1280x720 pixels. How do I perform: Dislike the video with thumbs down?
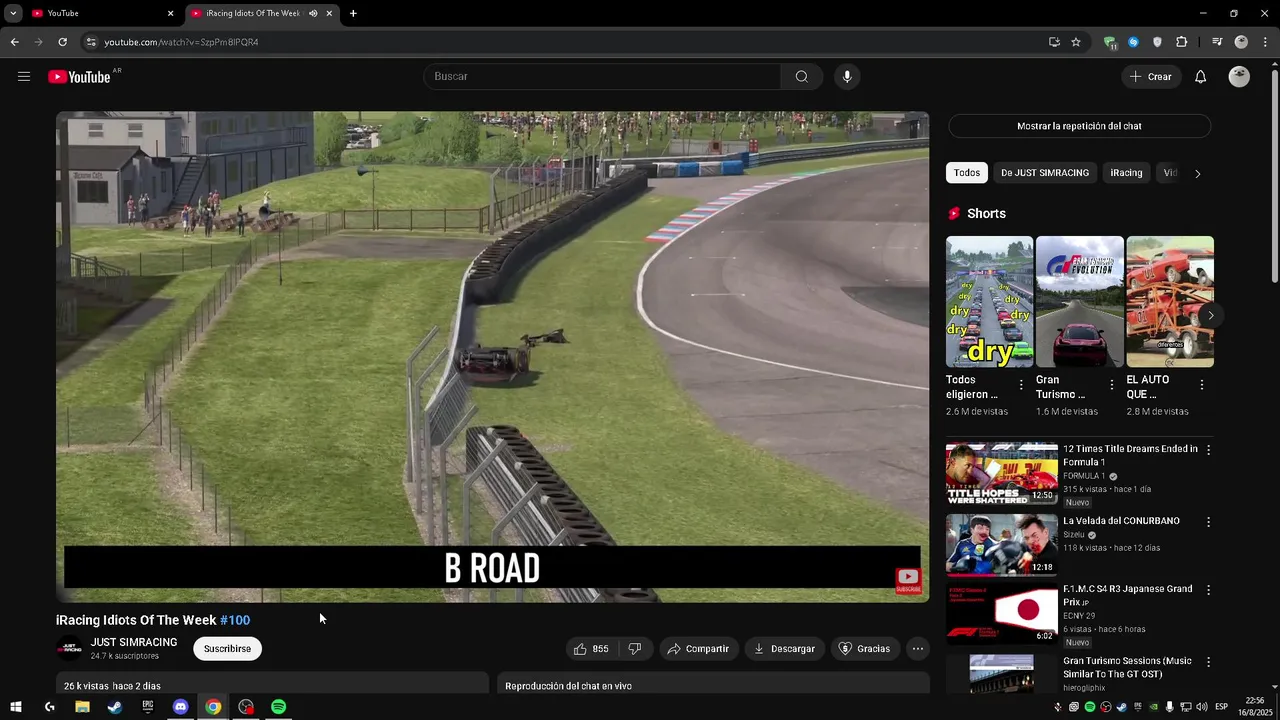pyautogui.click(x=635, y=649)
